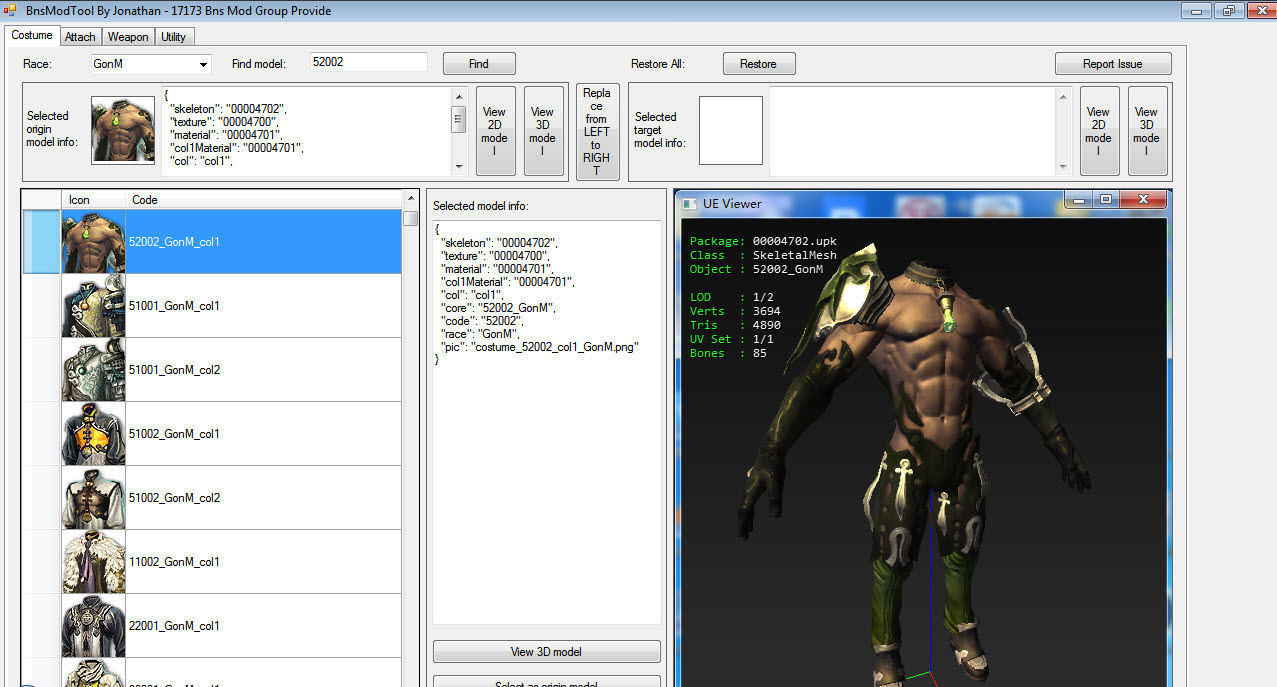1277x687 pixels.
Task: Open the Attach tab
Action: click(x=80, y=37)
